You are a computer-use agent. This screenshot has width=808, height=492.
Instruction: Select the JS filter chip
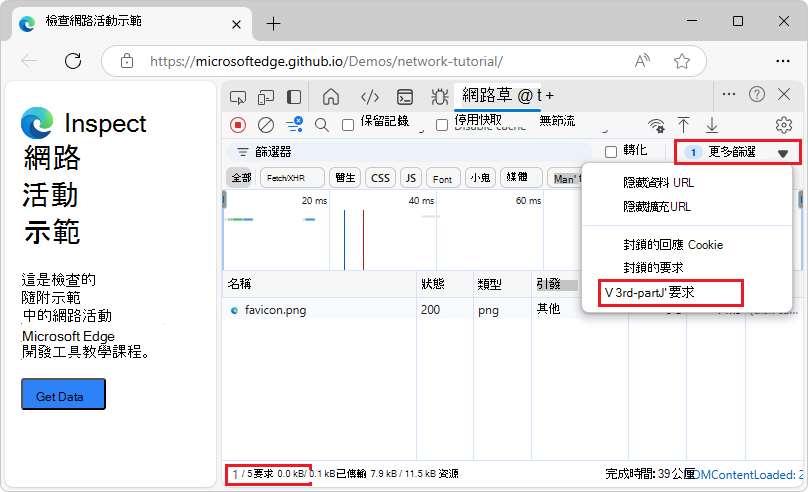point(411,178)
